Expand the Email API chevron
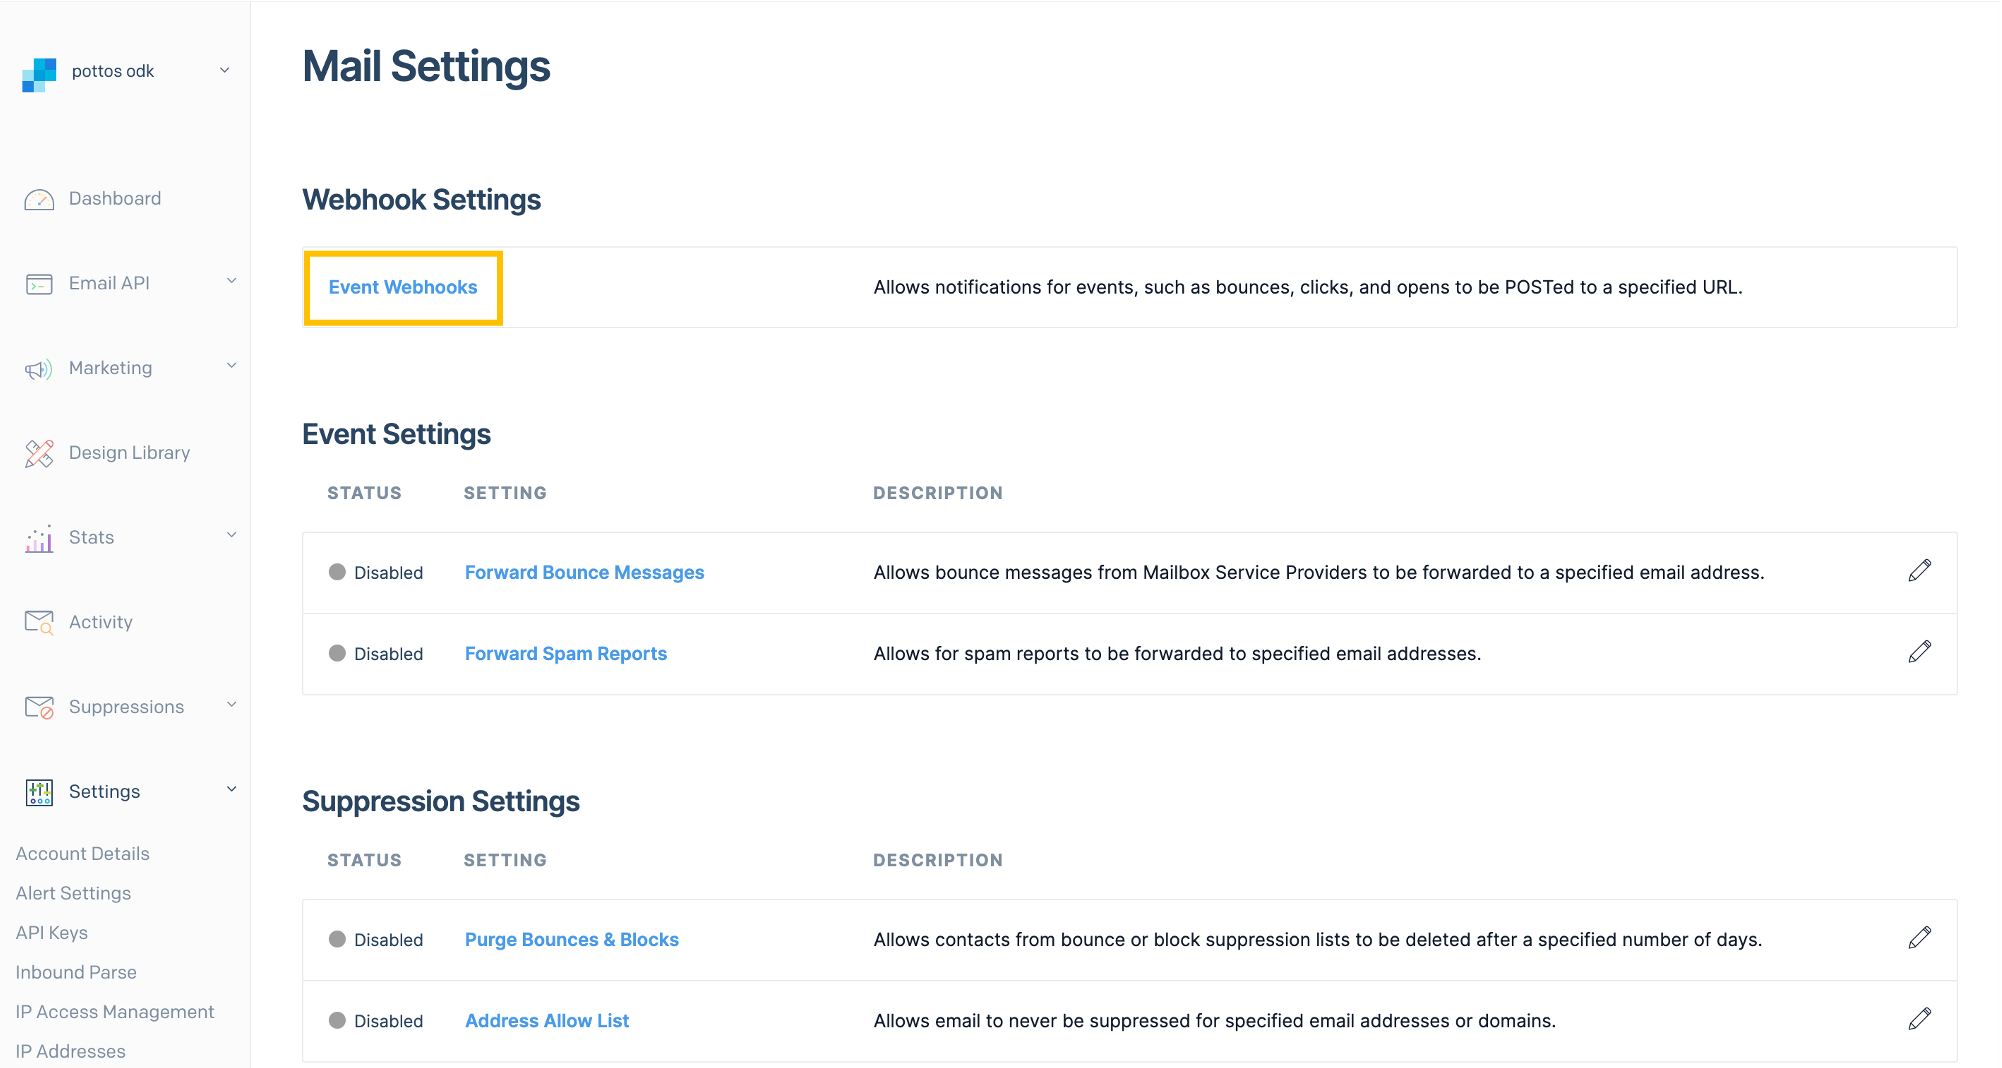The width and height of the screenshot is (2002, 1068). (x=231, y=281)
